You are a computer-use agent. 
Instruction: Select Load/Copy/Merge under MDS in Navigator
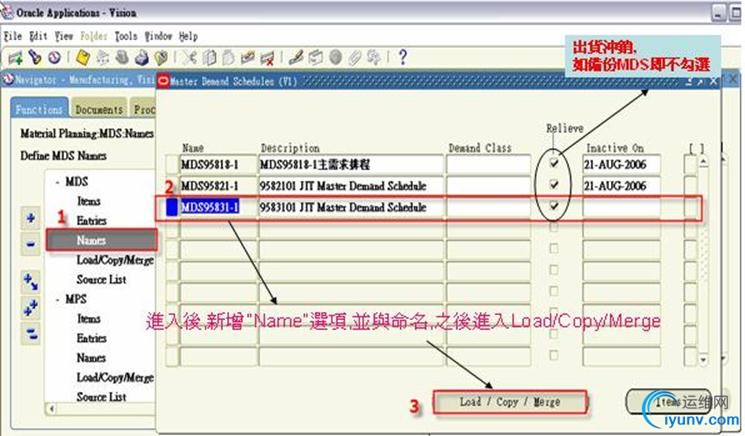[115, 260]
